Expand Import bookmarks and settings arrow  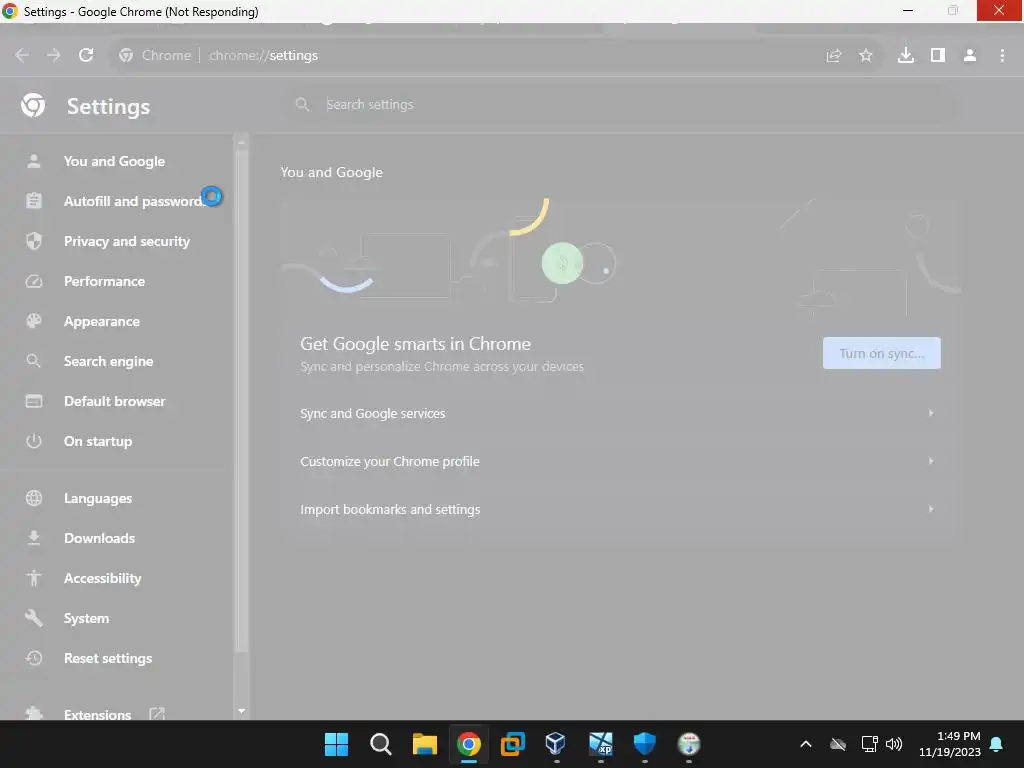point(931,509)
